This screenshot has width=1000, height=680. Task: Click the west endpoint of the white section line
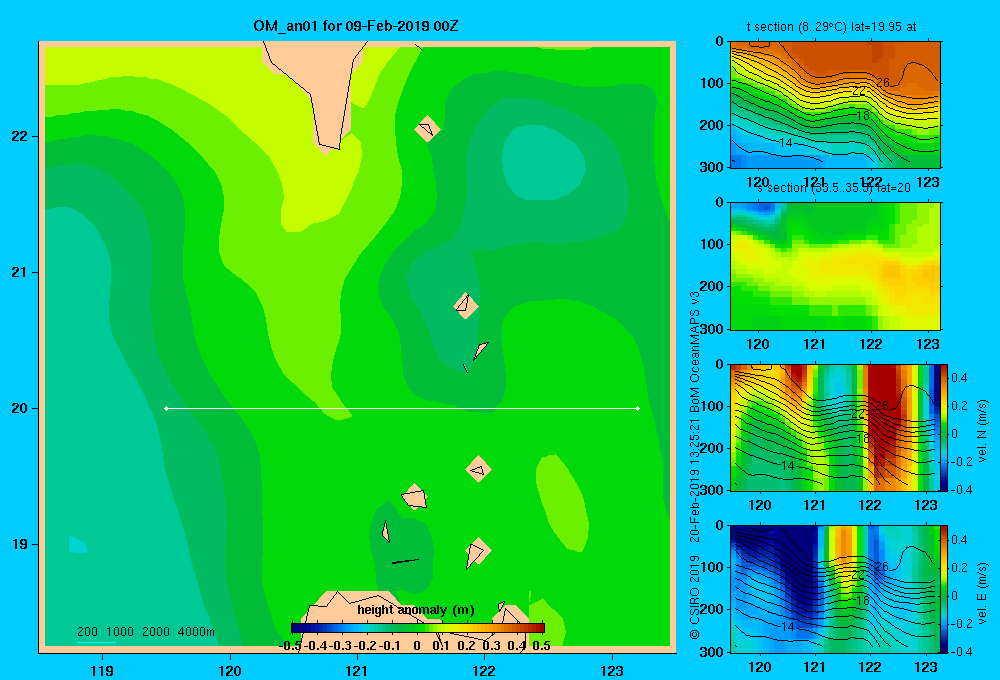coord(166,408)
